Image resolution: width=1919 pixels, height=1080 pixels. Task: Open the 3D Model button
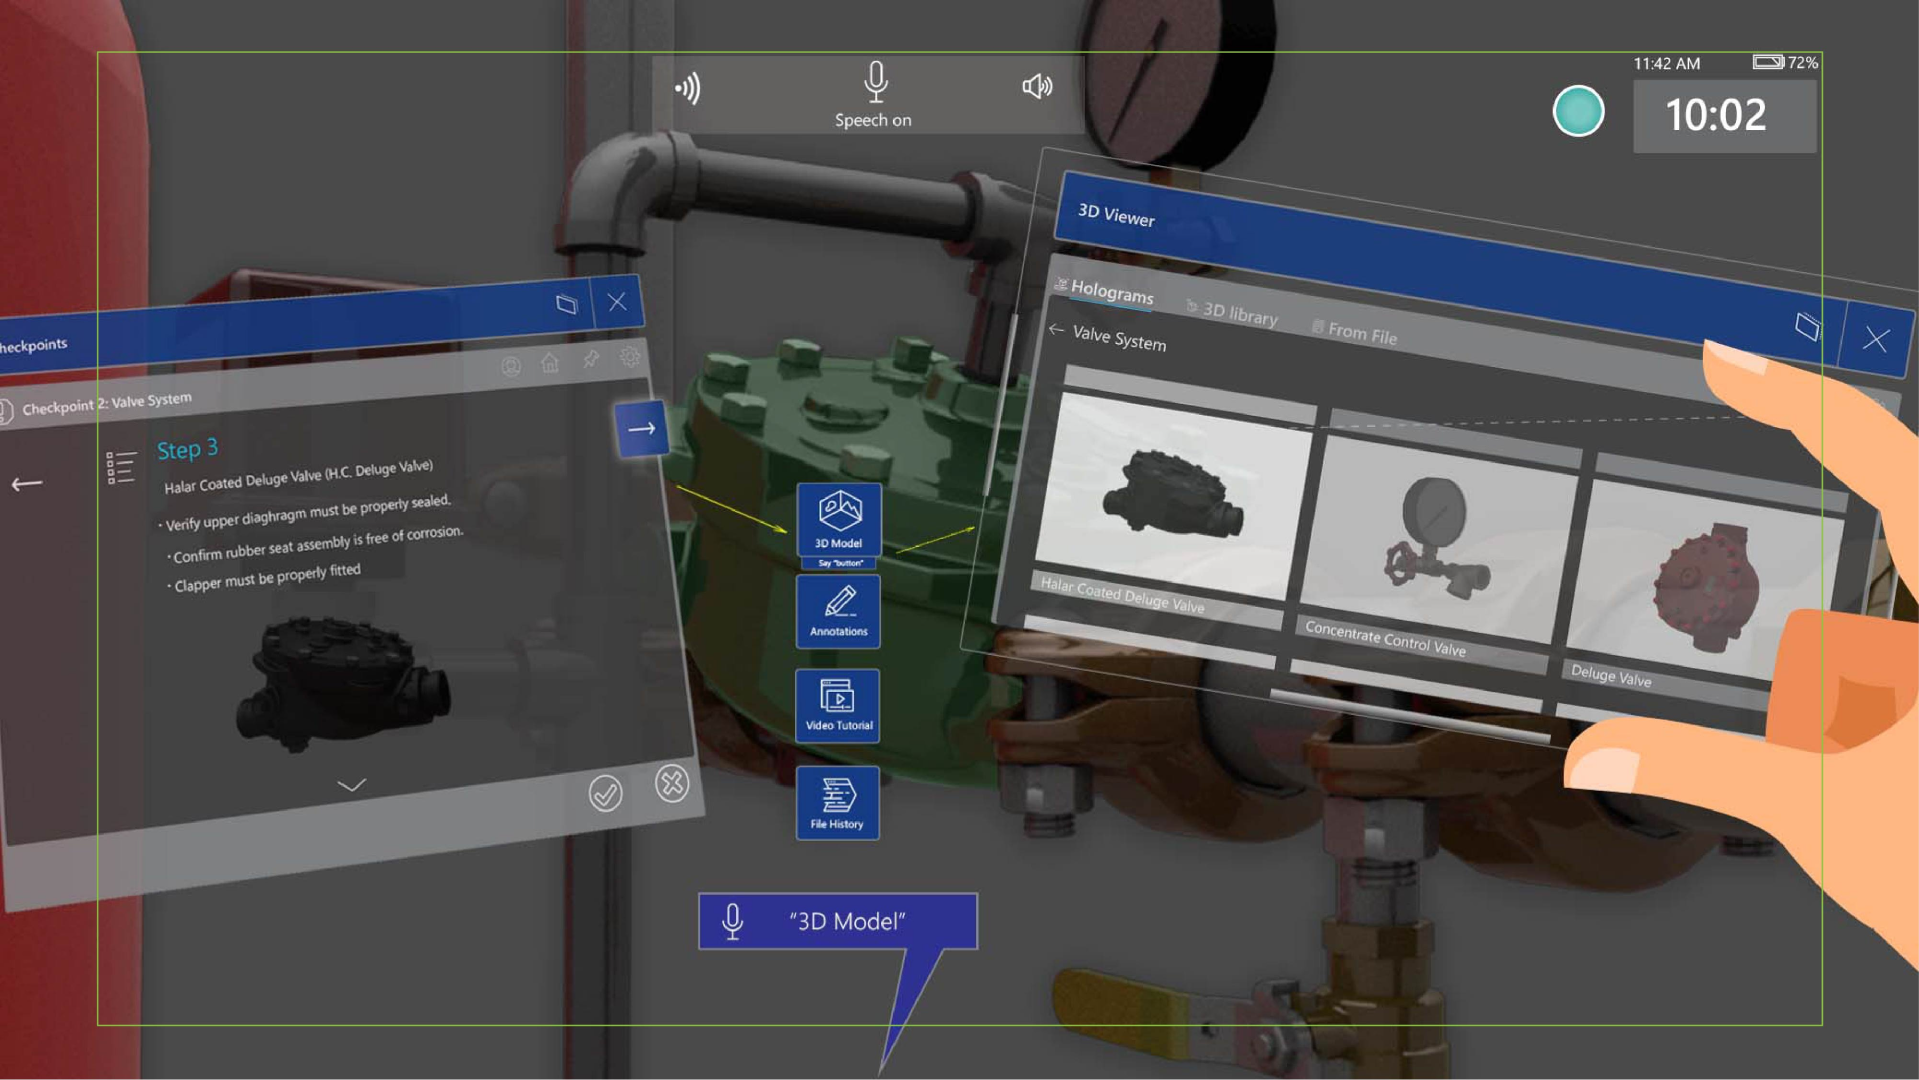click(x=839, y=519)
